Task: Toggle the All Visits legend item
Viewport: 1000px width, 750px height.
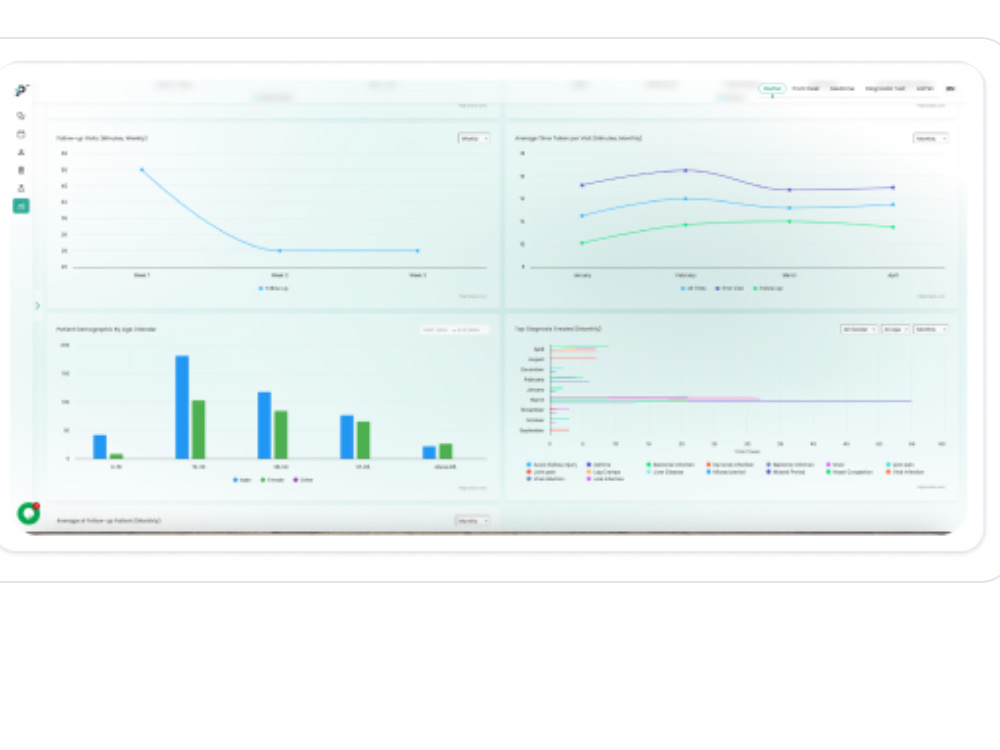Action: click(693, 288)
